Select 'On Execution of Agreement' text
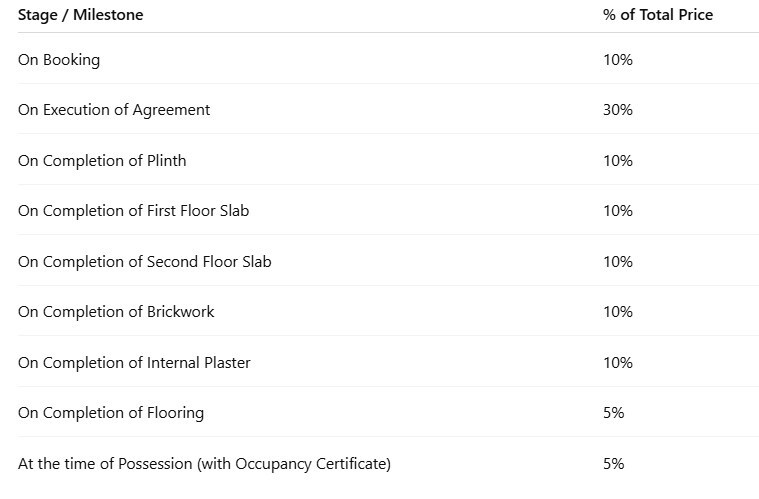Screen dimensions: 759x499 point(114,110)
